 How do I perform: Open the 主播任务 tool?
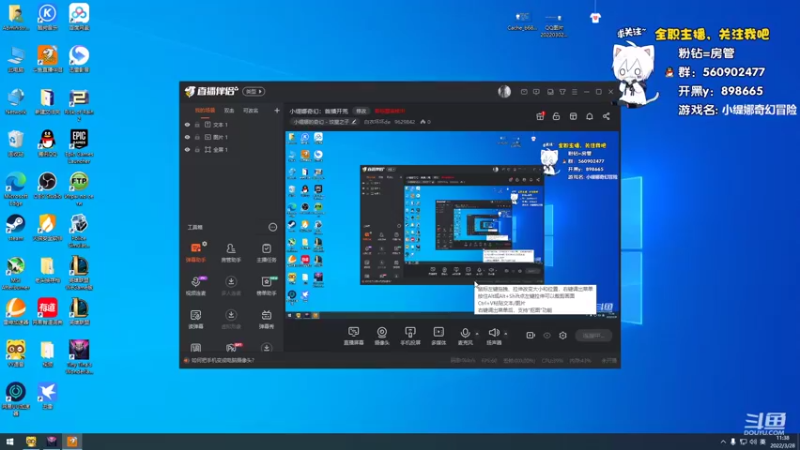266,253
